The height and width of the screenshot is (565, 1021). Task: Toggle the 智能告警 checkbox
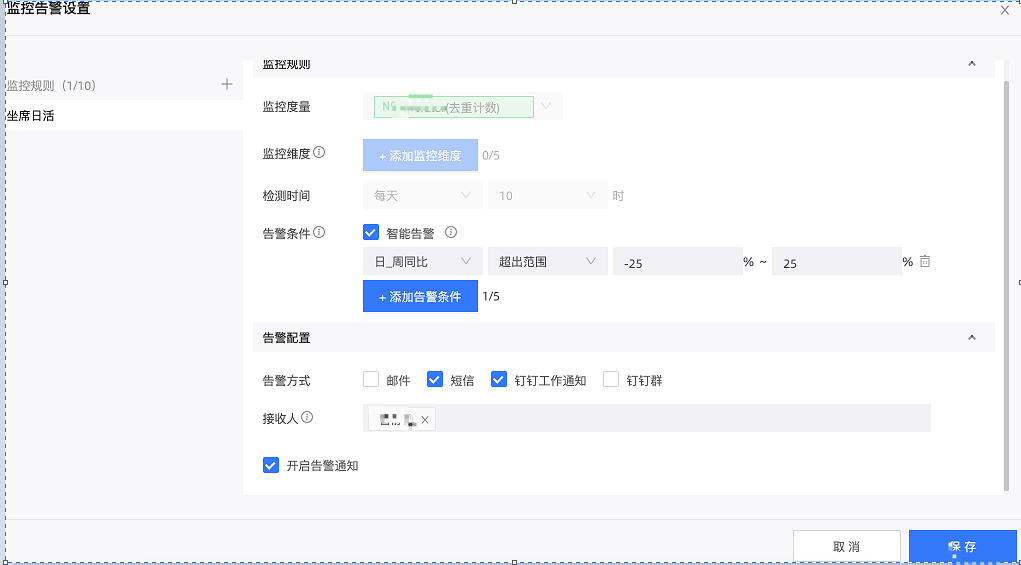pyautogui.click(x=370, y=233)
